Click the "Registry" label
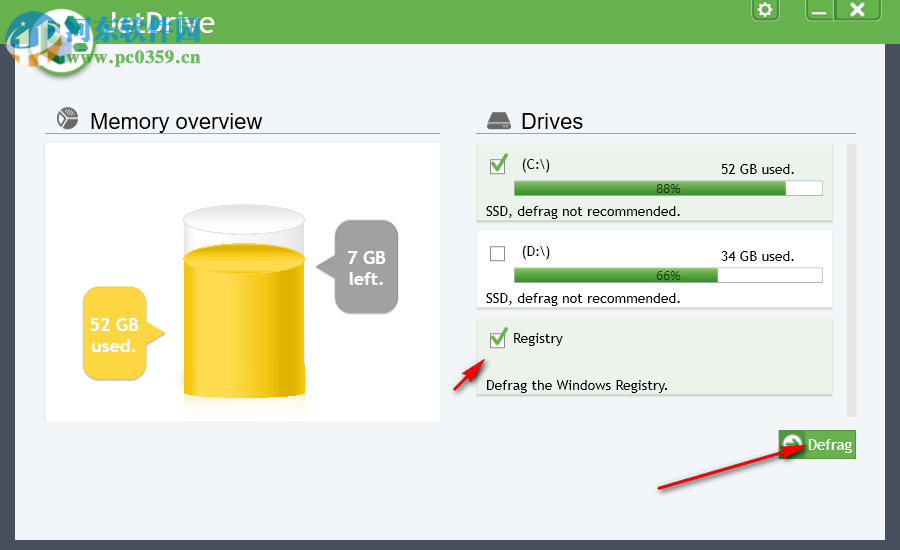900x550 pixels. point(537,338)
